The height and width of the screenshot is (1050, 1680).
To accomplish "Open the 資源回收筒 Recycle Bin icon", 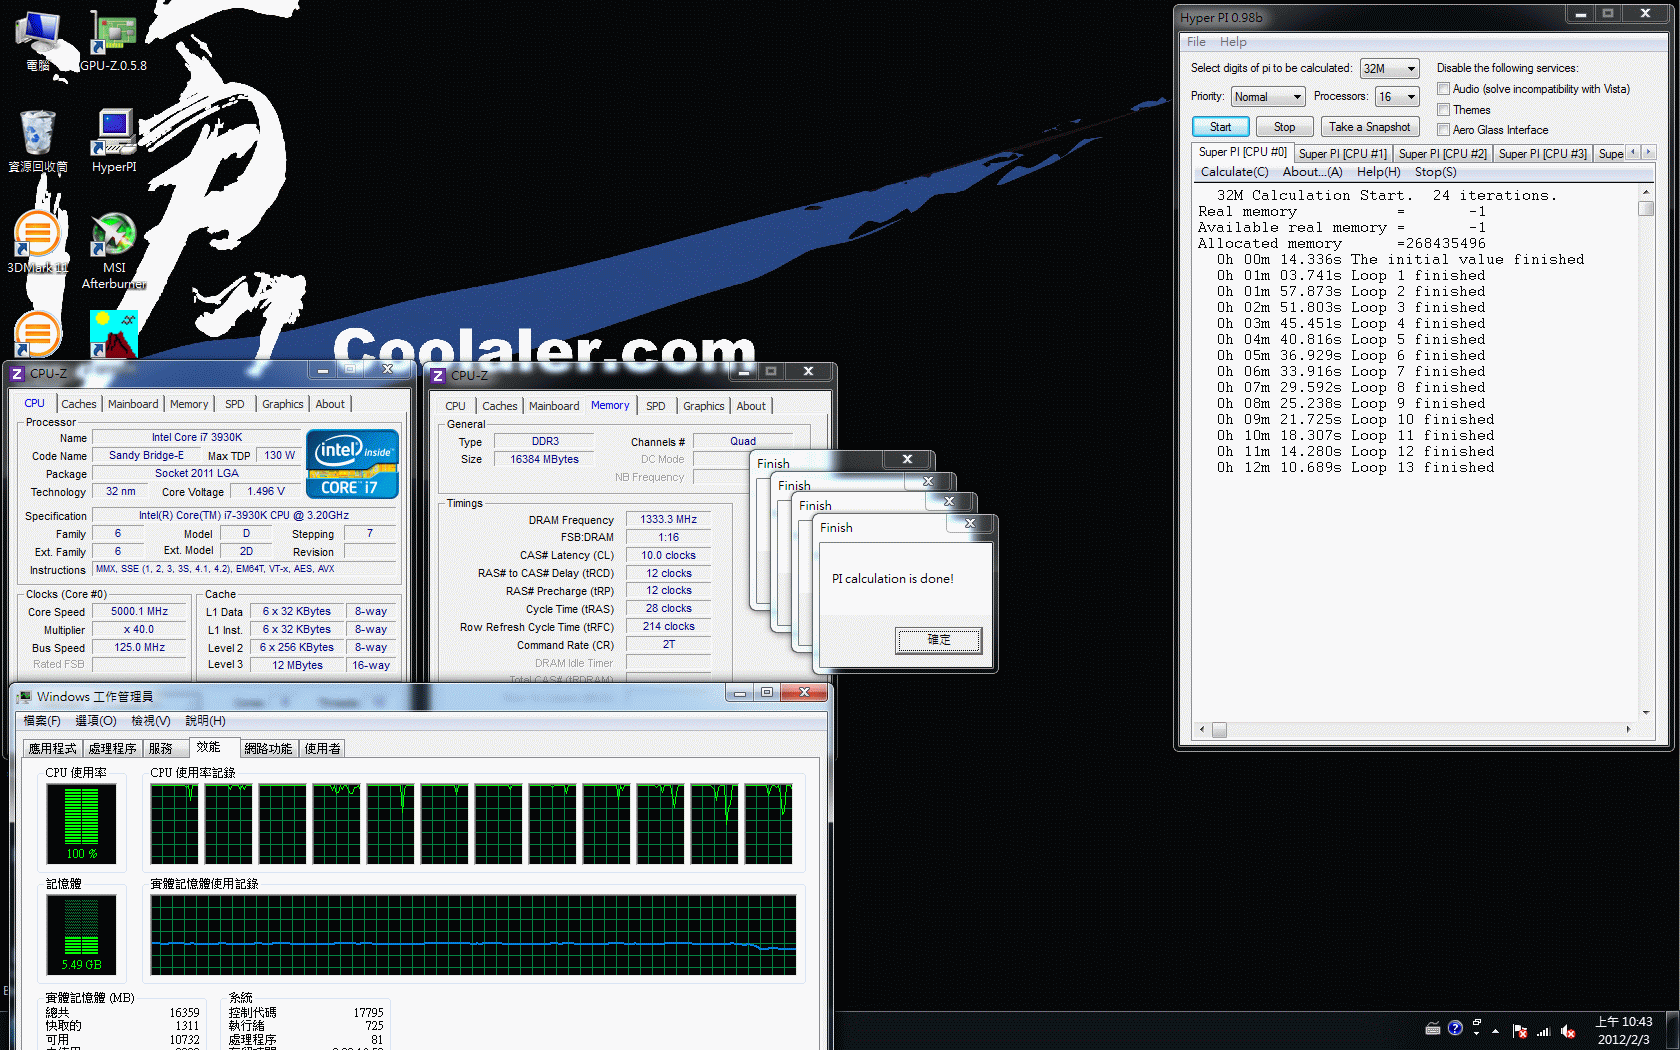I will (38, 140).
